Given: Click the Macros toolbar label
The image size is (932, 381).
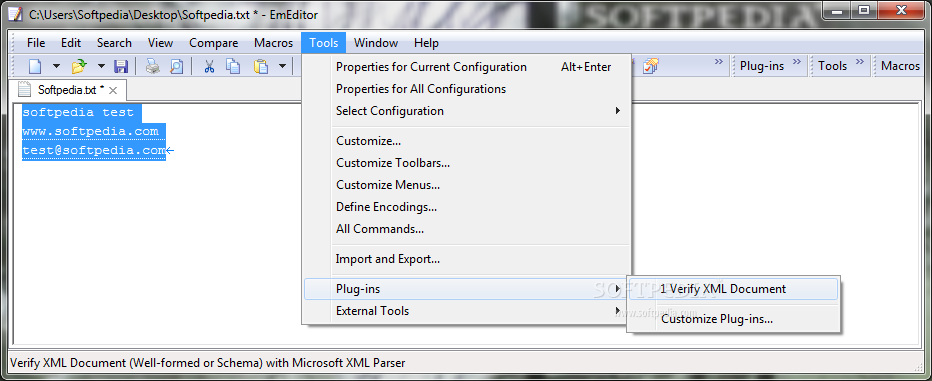Looking at the screenshot, I should (x=900, y=66).
